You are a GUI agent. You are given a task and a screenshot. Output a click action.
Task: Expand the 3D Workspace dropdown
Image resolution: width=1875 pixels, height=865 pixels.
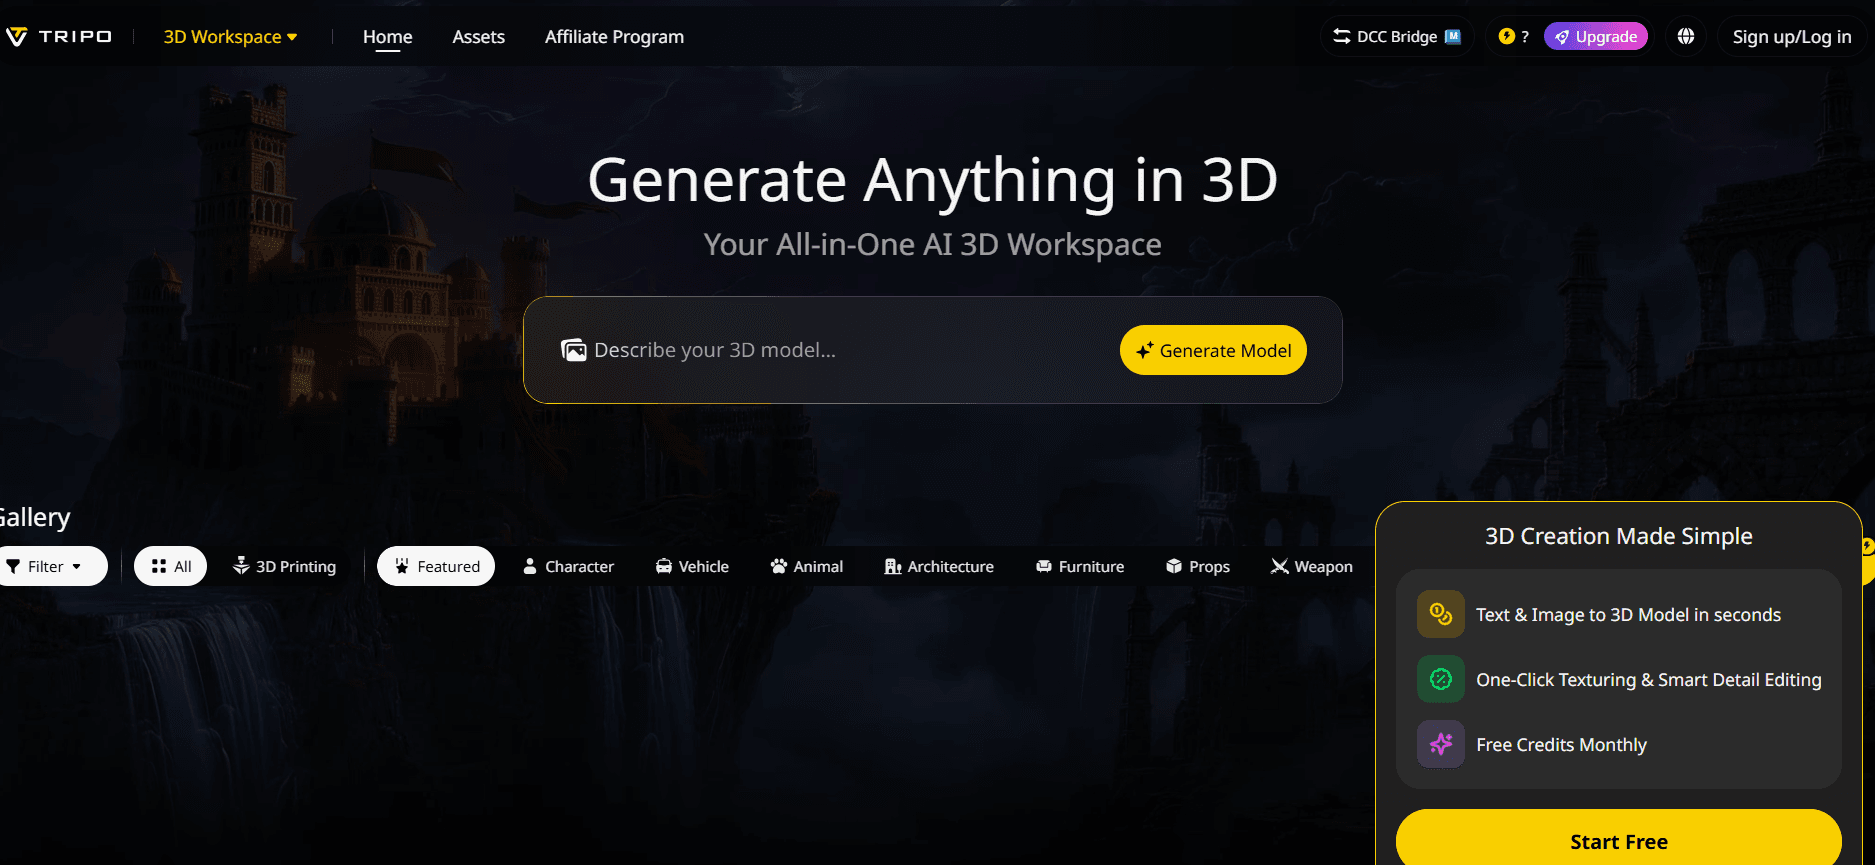pyautogui.click(x=231, y=37)
